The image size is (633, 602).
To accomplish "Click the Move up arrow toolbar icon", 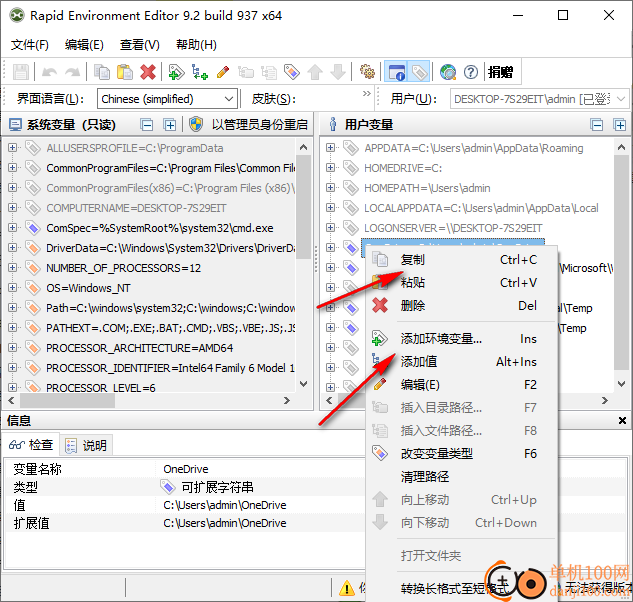I will [315, 72].
